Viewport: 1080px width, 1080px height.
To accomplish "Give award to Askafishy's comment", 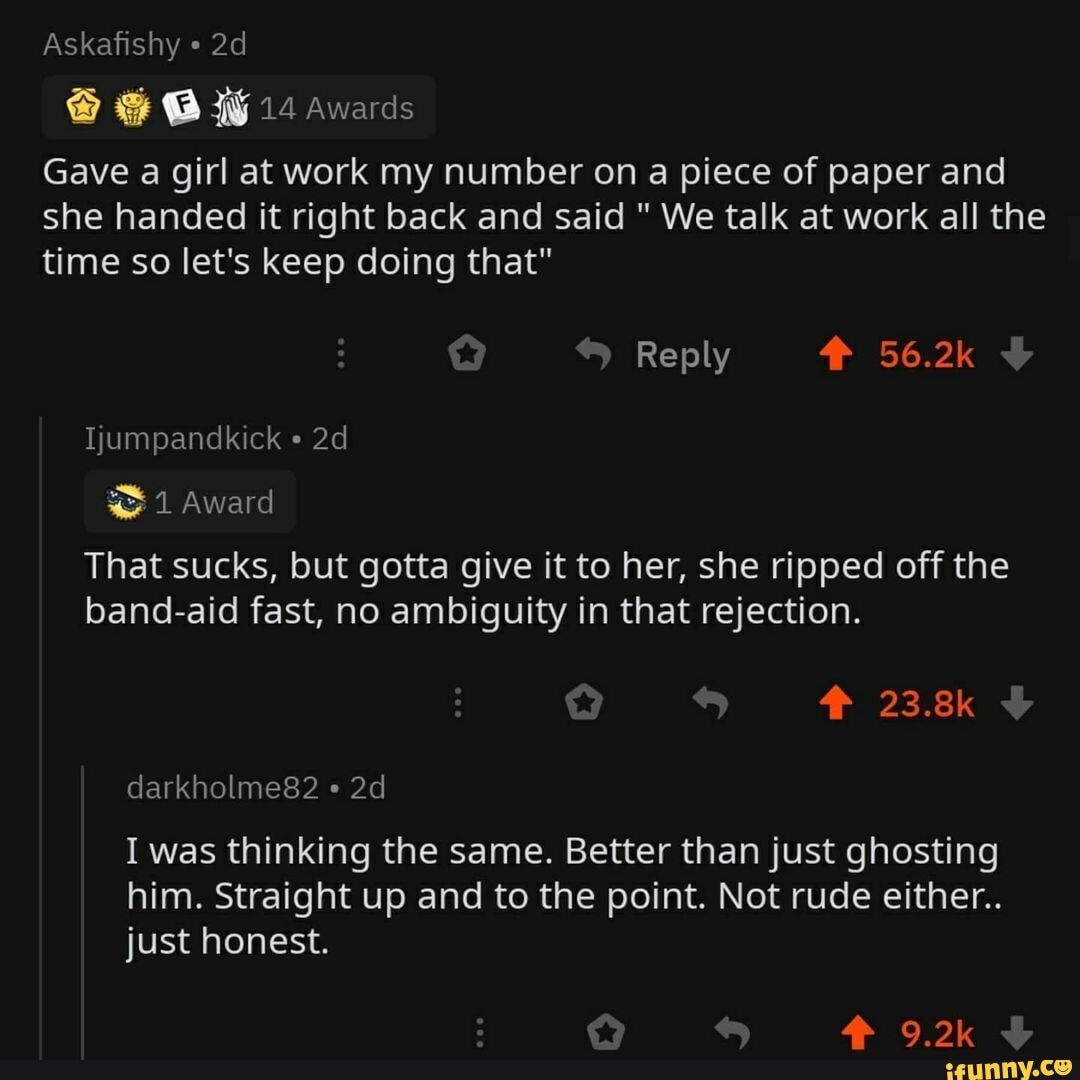I will (x=466, y=355).
